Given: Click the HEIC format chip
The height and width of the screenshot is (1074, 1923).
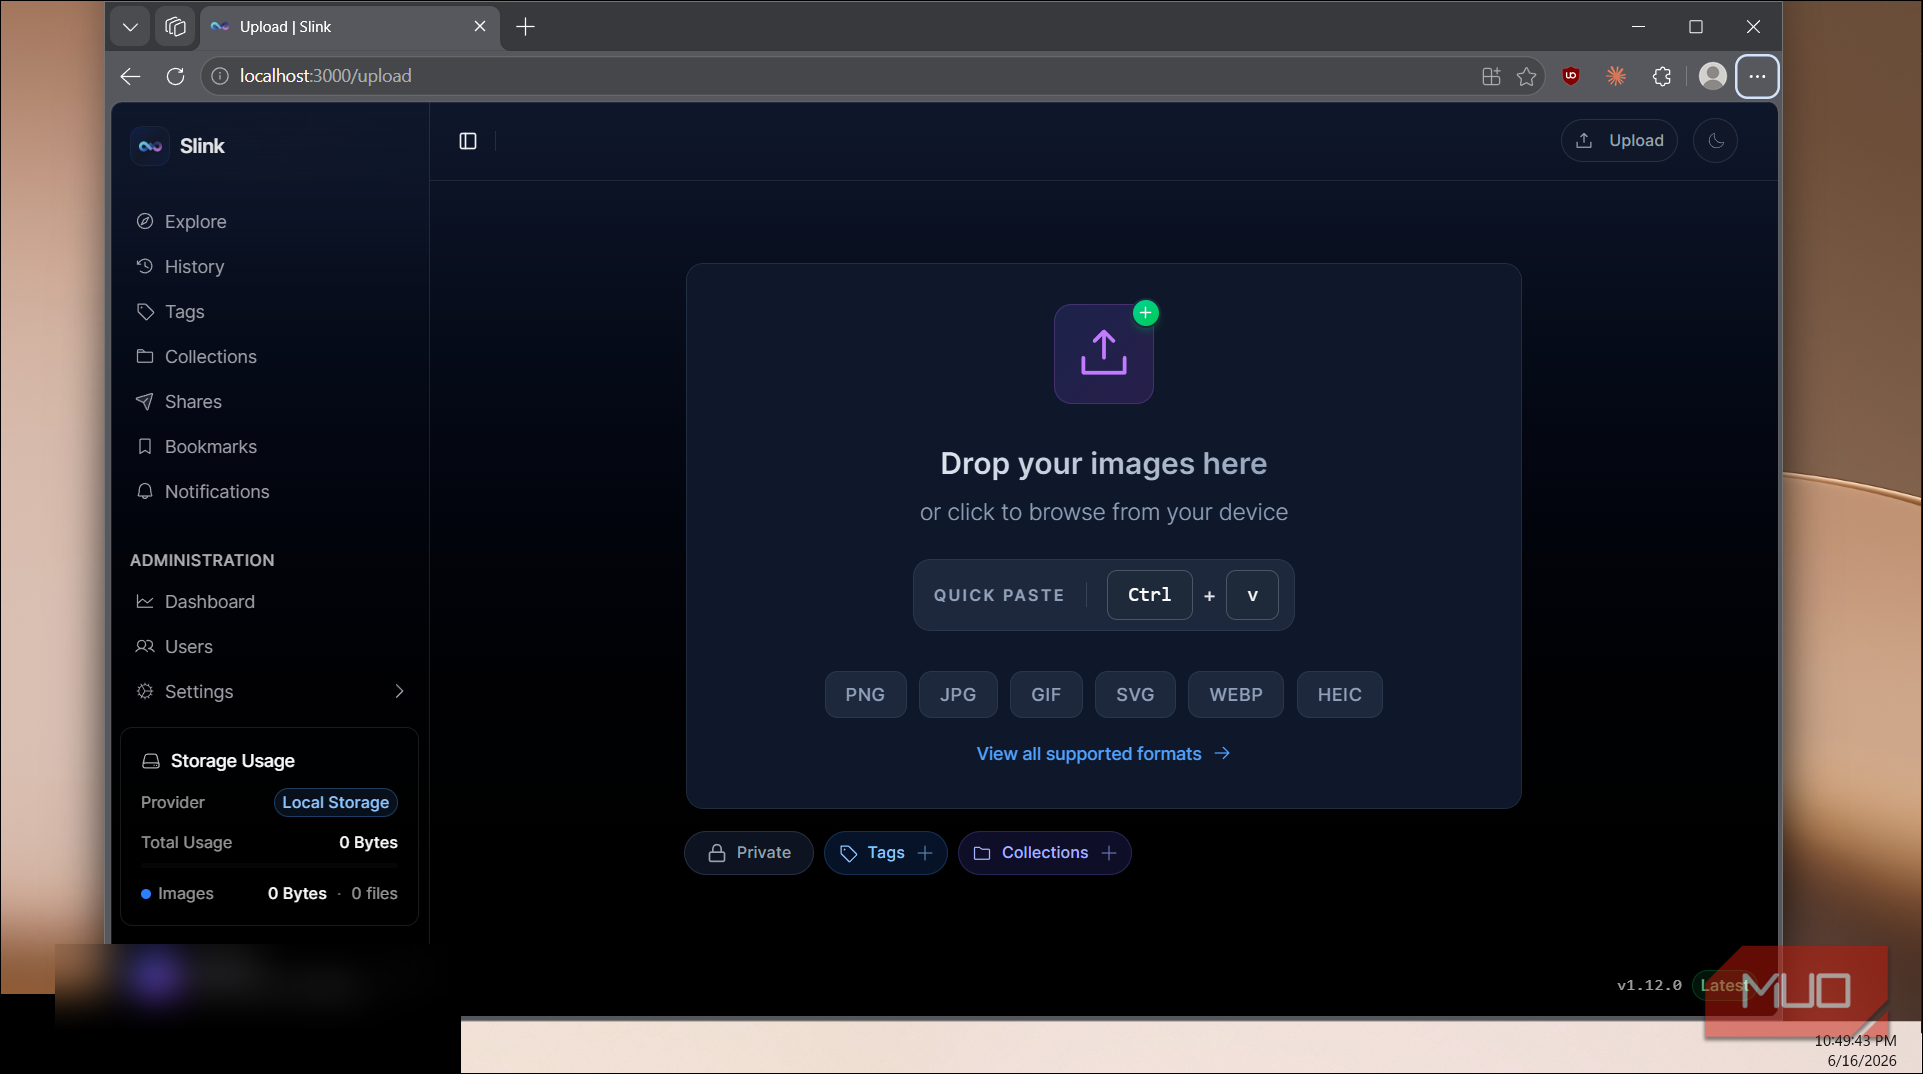Looking at the screenshot, I should point(1339,695).
